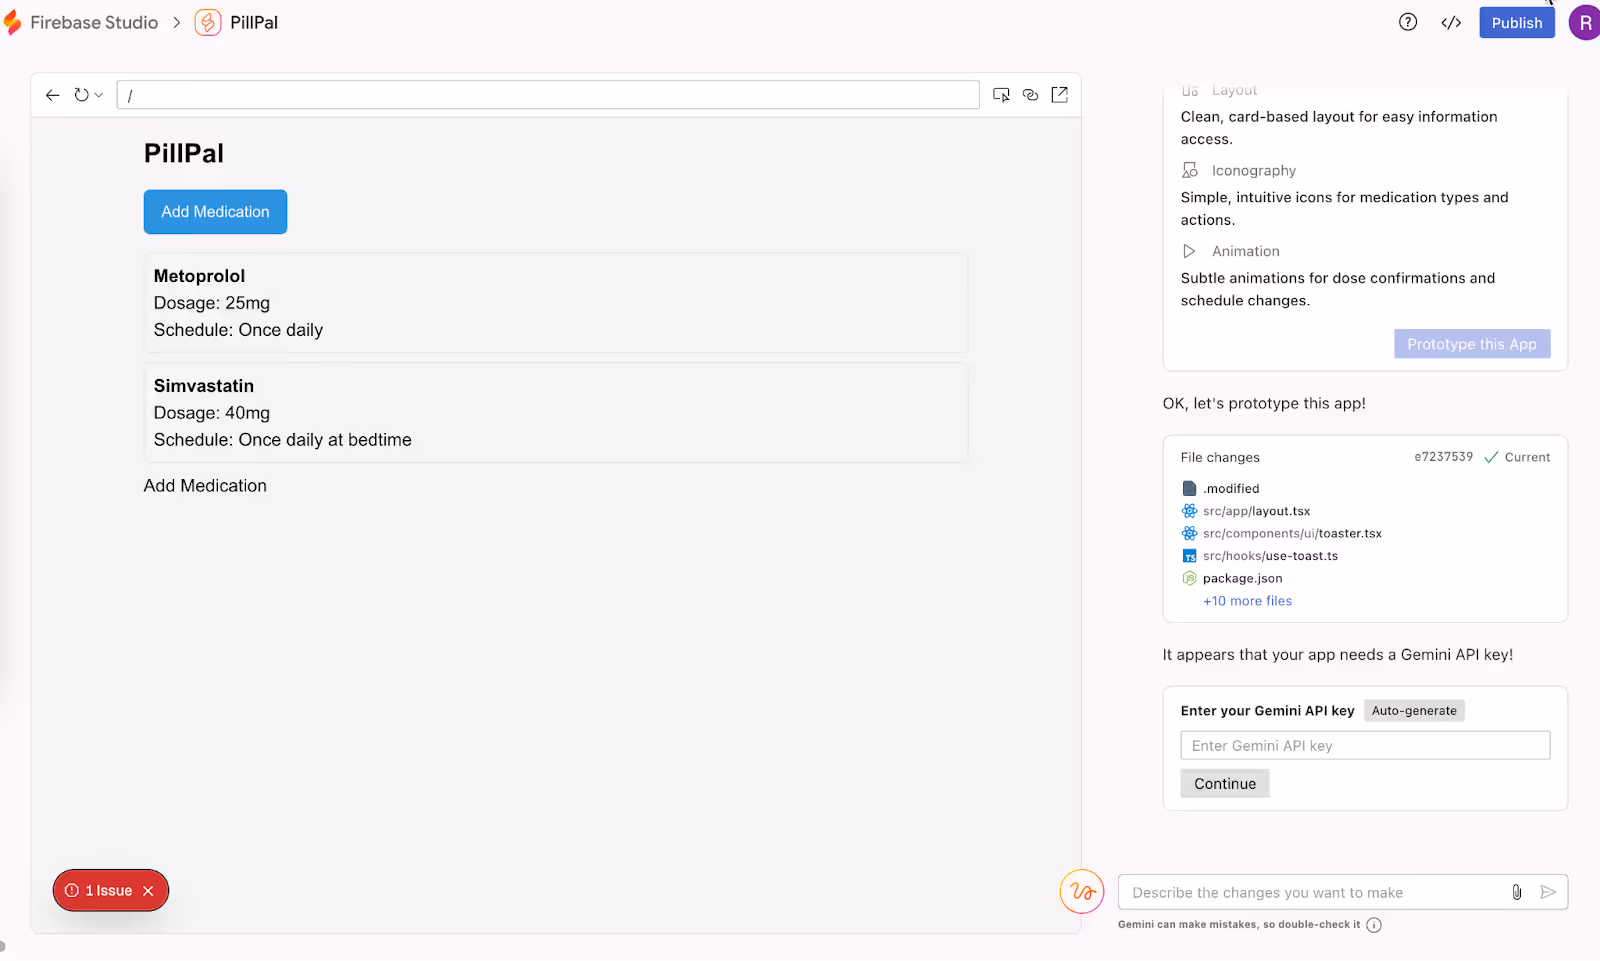This screenshot has width=1600, height=961.
Task: Click the Firebase Studio flame logo
Action: (x=12, y=22)
